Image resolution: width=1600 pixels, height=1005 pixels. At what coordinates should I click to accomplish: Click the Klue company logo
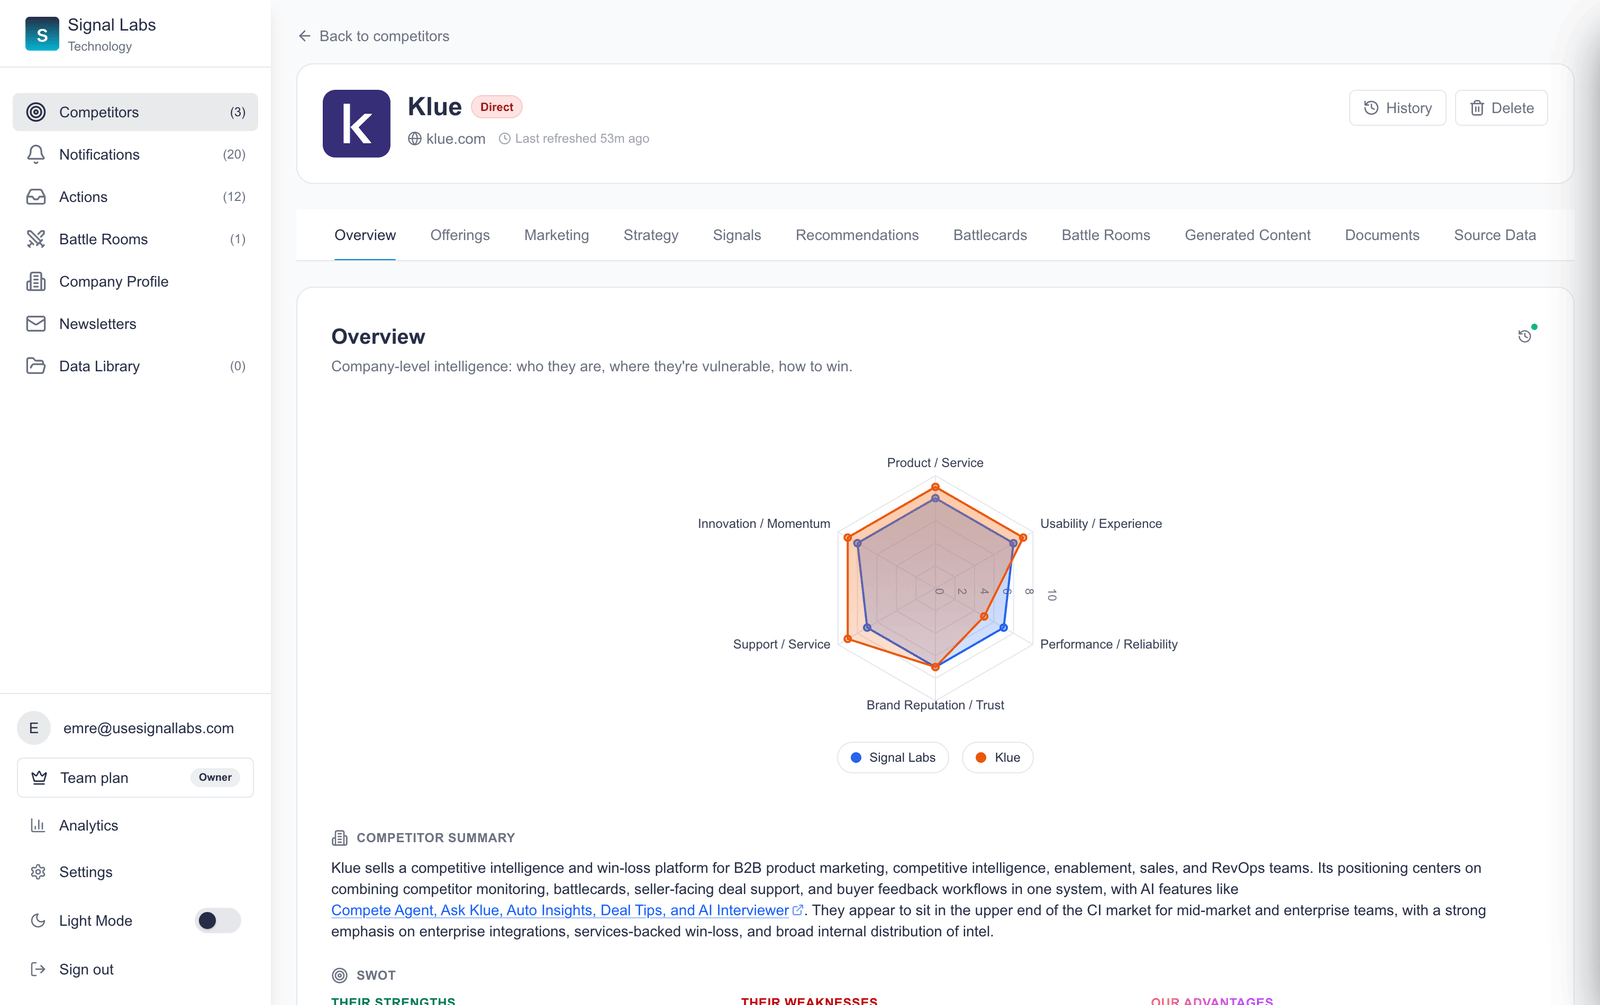tap(356, 124)
